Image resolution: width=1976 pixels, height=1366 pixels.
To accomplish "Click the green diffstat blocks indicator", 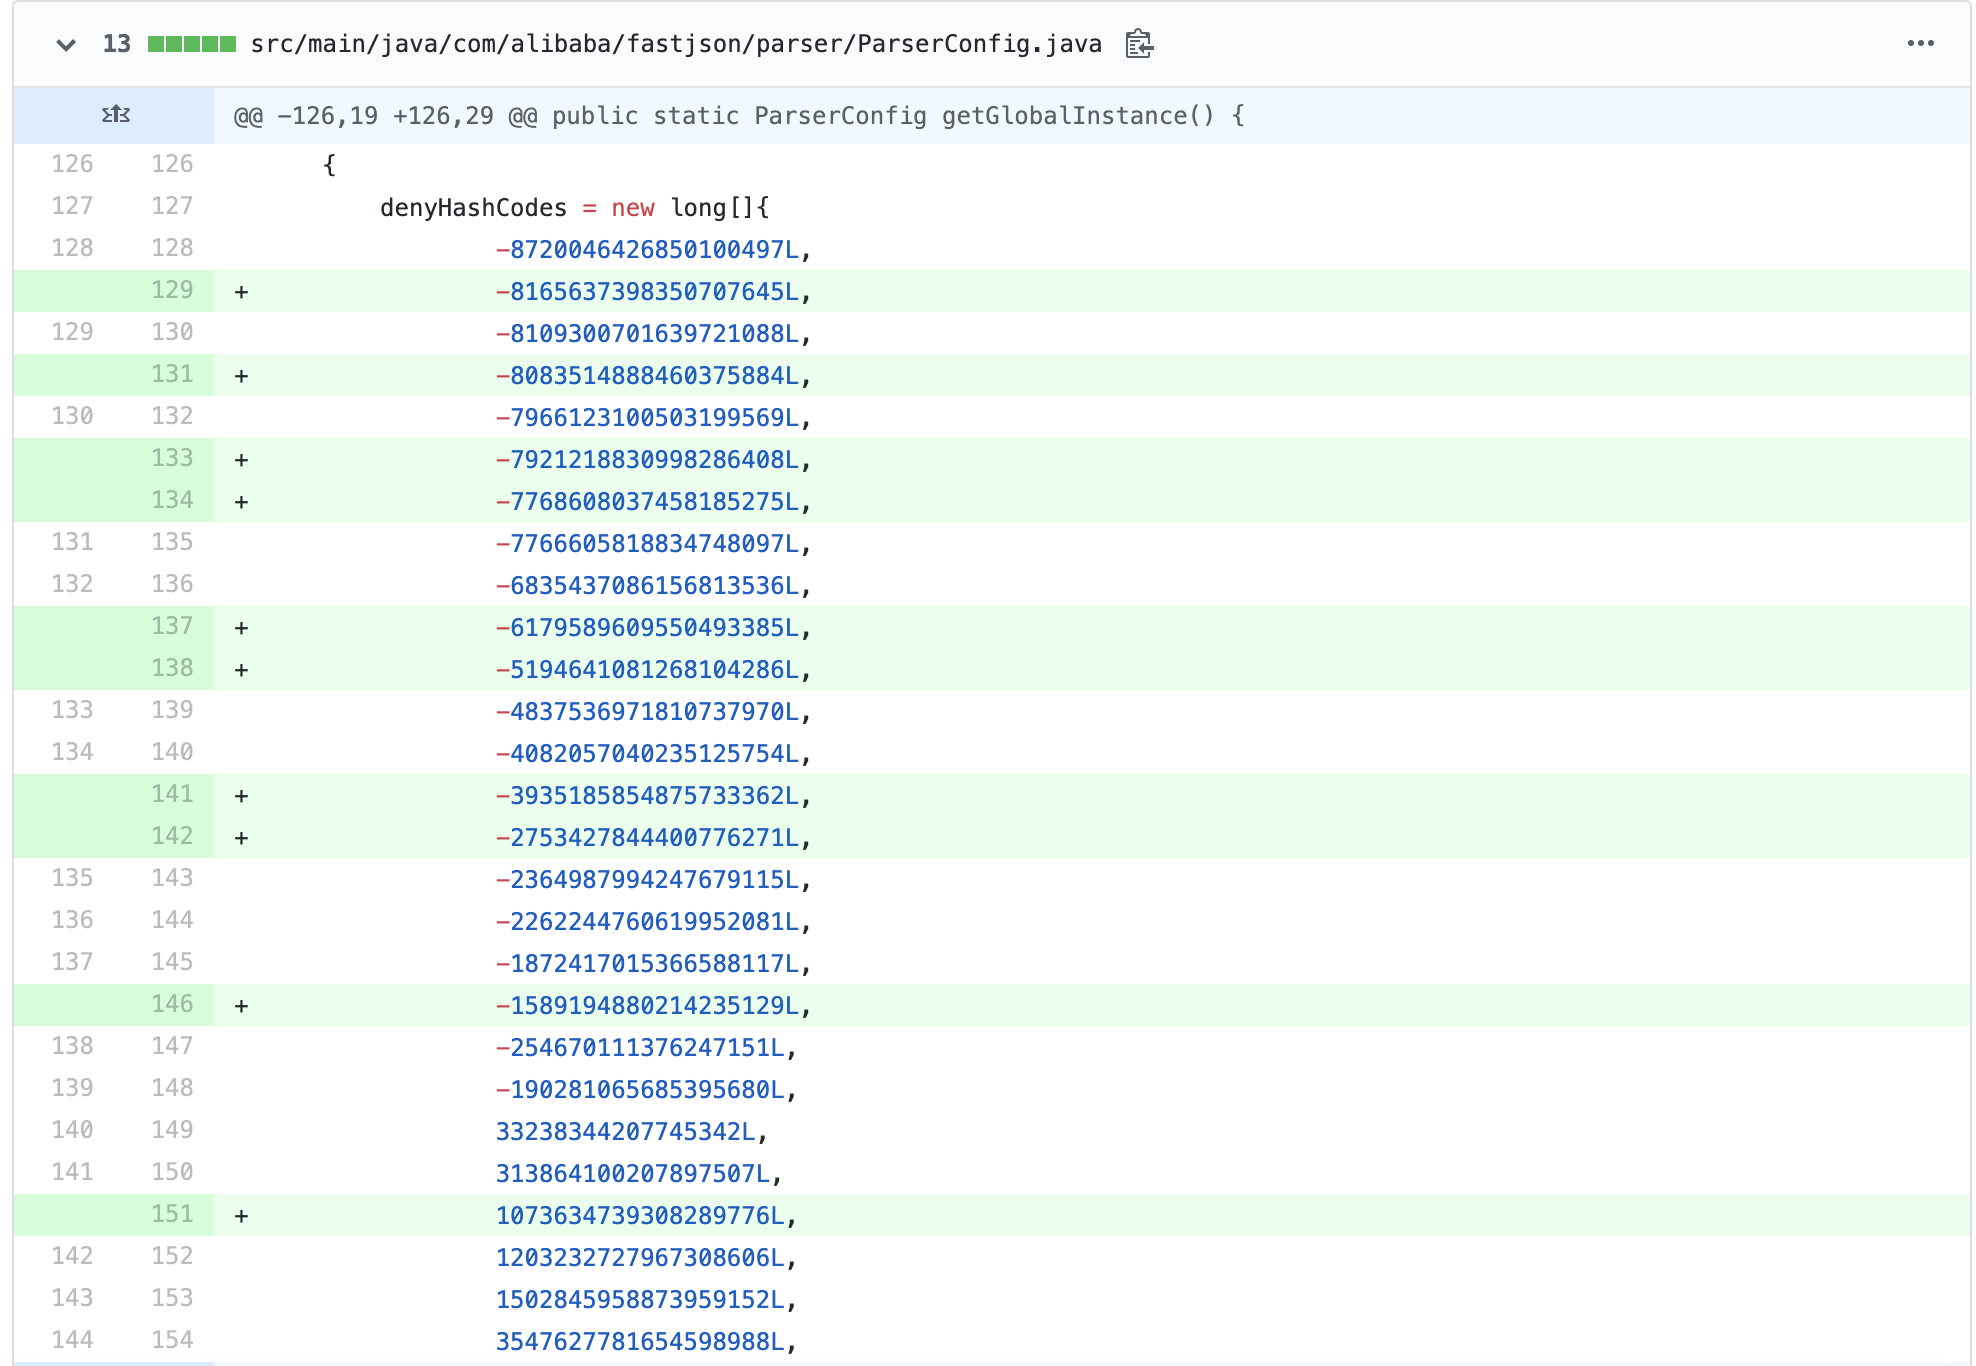I will click(x=191, y=44).
